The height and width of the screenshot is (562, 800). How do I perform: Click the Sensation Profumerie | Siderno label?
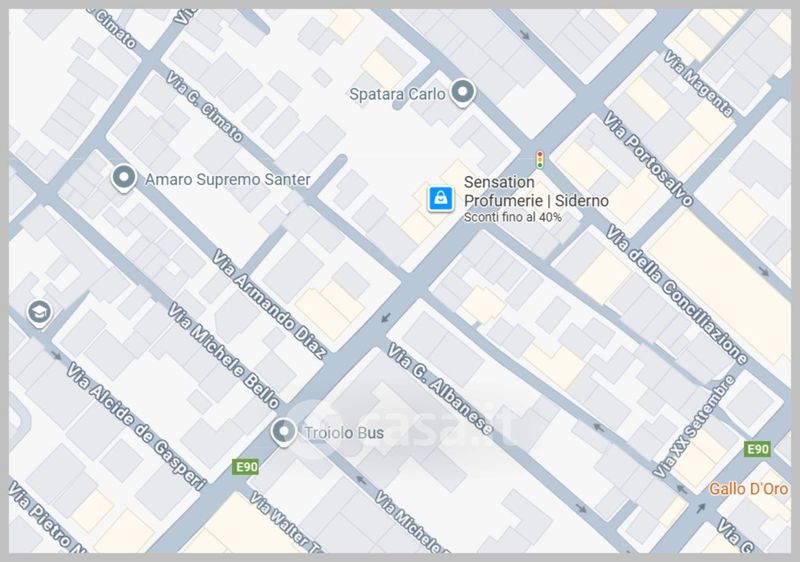pyautogui.click(x=536, y=191)
